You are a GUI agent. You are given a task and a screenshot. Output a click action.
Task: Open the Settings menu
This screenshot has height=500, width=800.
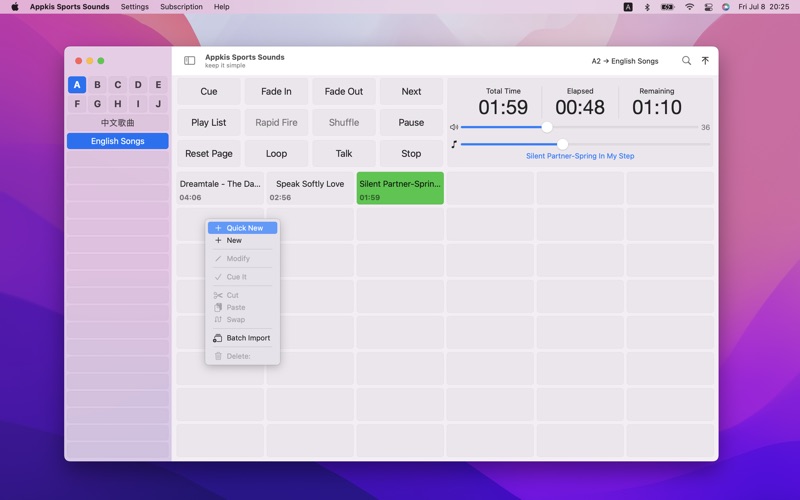135,7
